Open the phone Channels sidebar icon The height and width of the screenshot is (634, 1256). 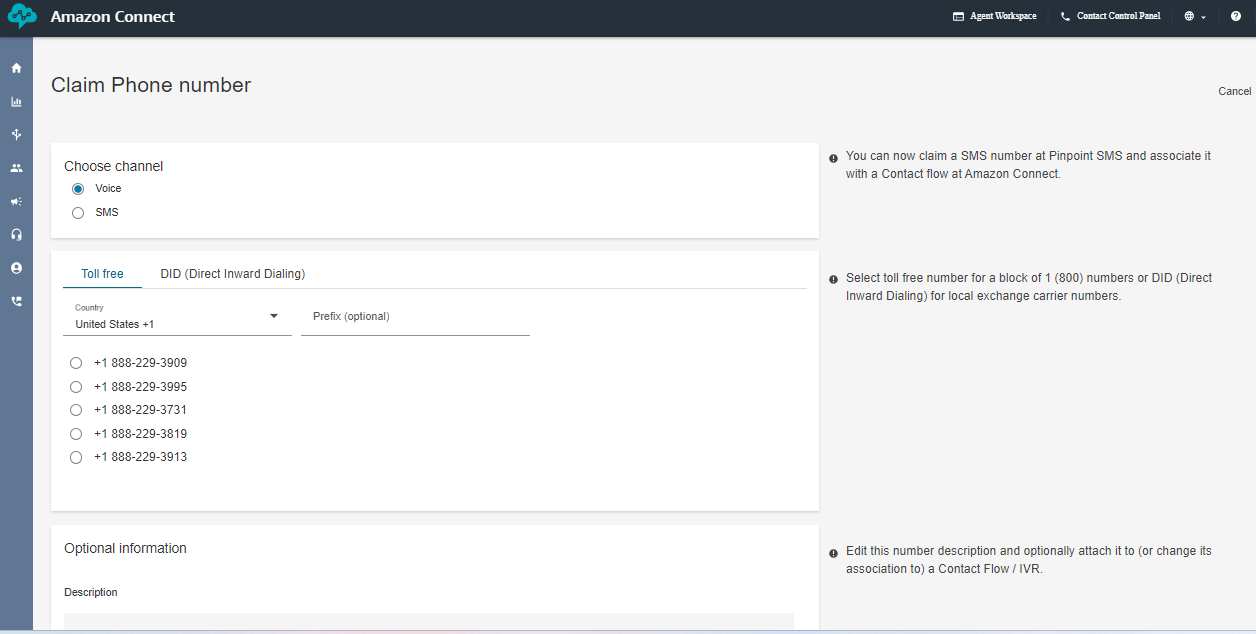16,301
